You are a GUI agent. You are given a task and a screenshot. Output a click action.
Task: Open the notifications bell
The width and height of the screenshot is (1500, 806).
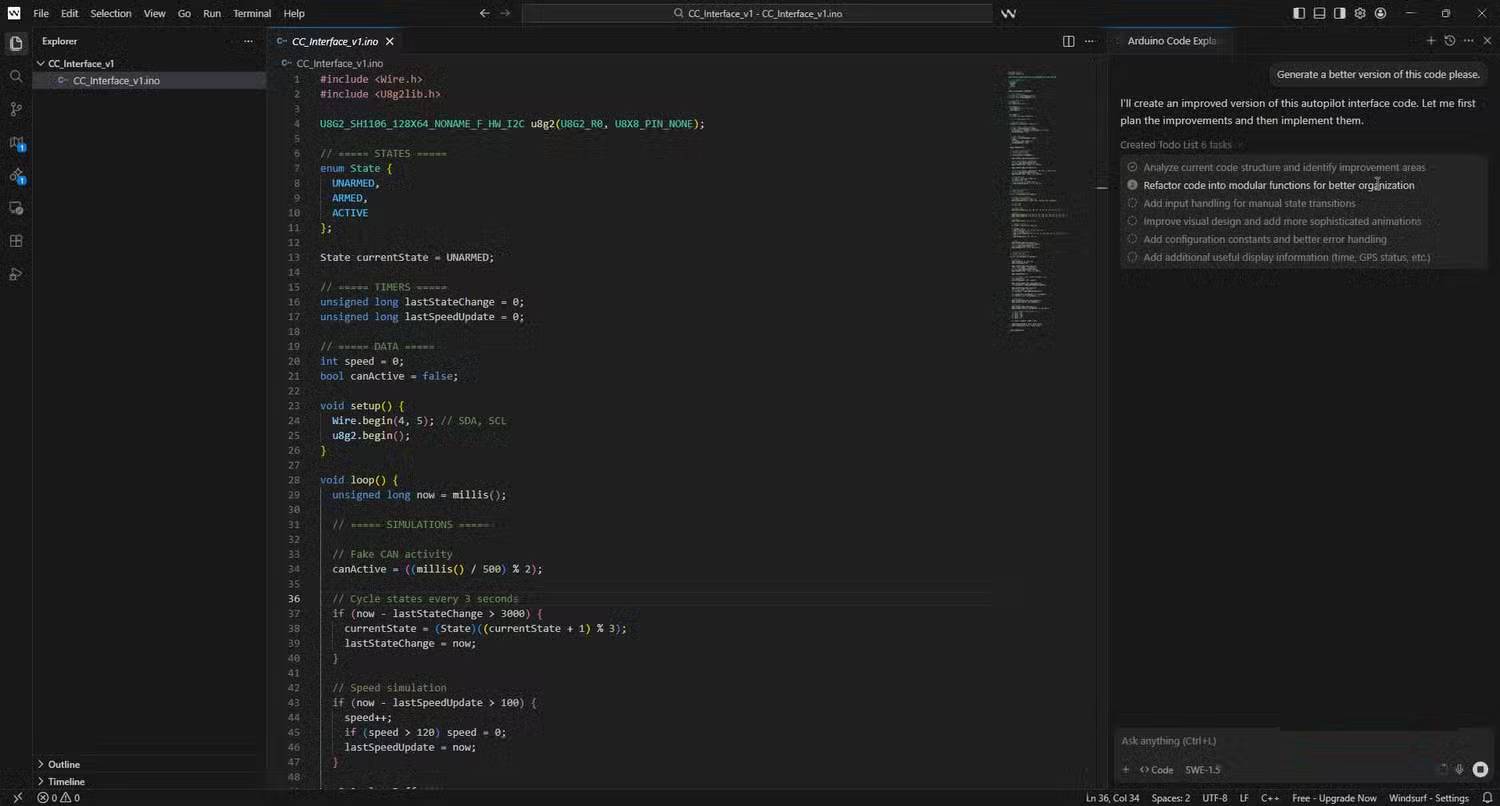tap(1485, 798)
